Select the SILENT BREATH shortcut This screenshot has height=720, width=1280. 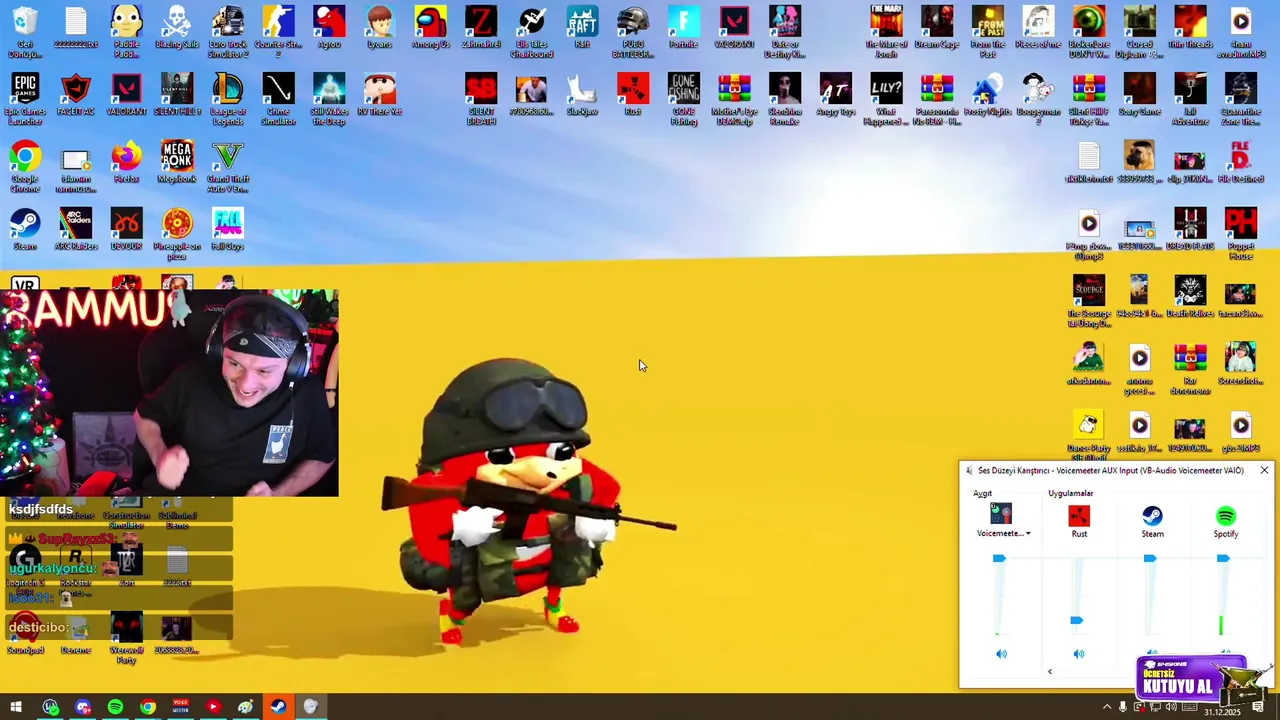coord(481,99)
